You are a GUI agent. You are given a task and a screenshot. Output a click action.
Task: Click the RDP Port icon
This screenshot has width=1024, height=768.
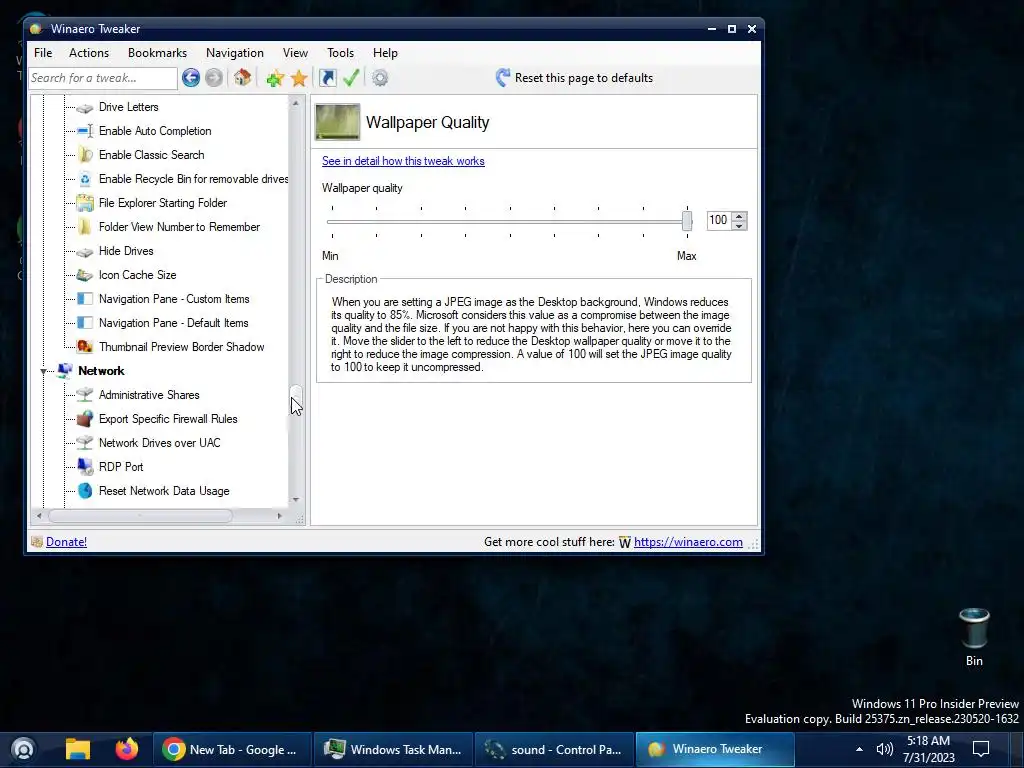(x=85, y=467)
